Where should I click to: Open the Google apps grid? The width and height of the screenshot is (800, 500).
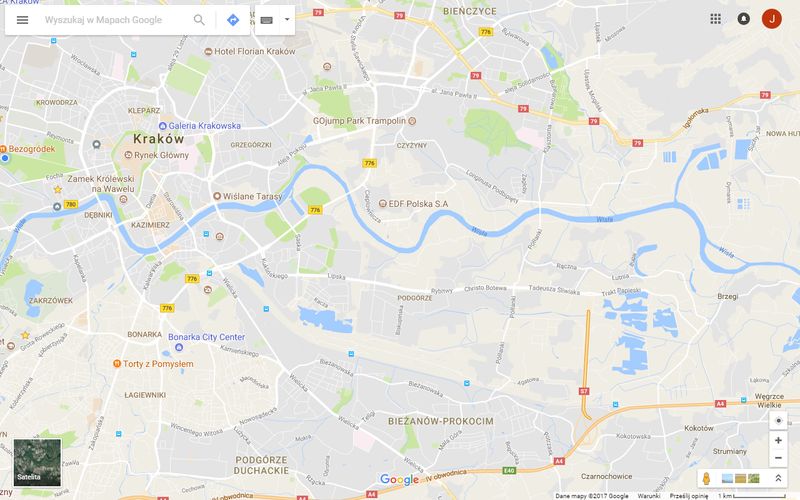coord(716,19)
